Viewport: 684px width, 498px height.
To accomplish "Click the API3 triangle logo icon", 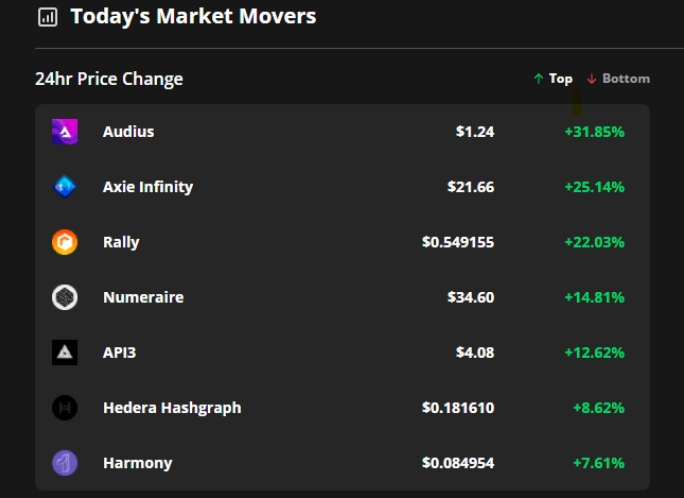I will [x=65, y=352].
